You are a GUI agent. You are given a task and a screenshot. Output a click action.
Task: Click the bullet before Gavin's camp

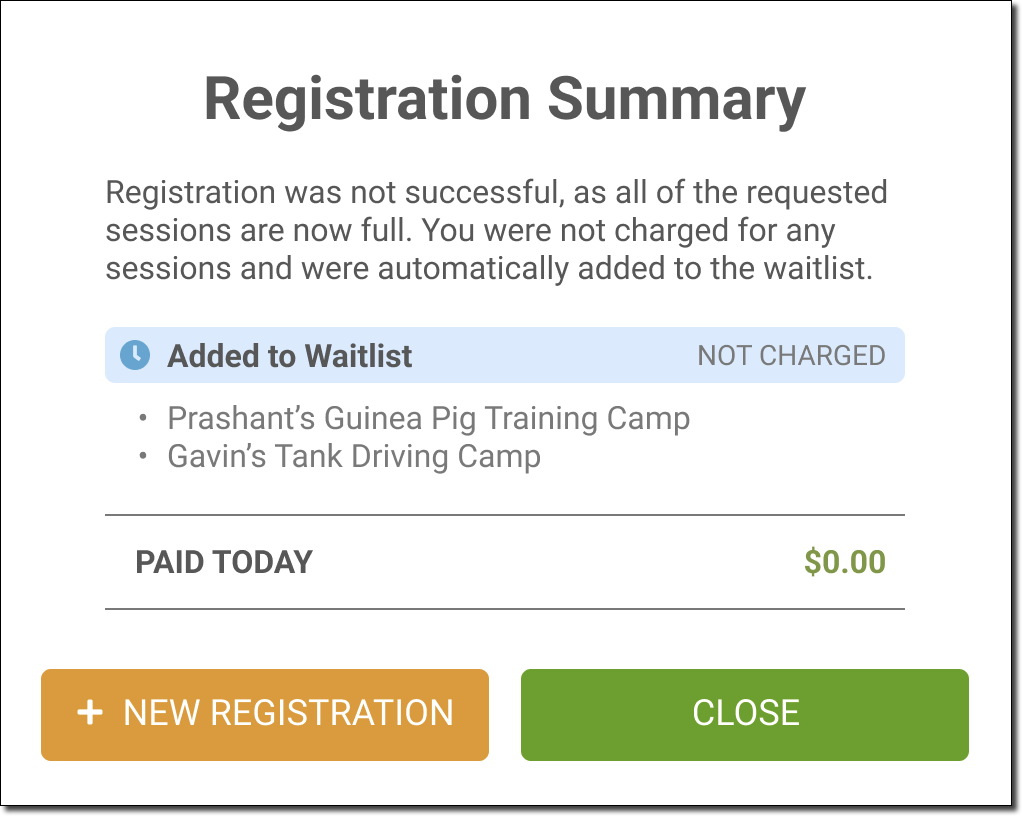145,457
